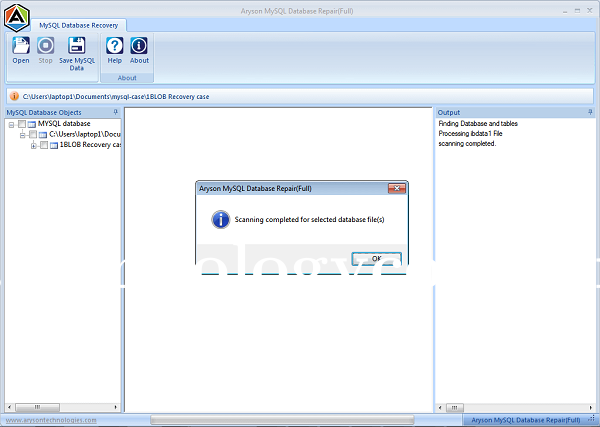Minimize the Aryson main window
600x427 pixels.
(x=565, y=11)
